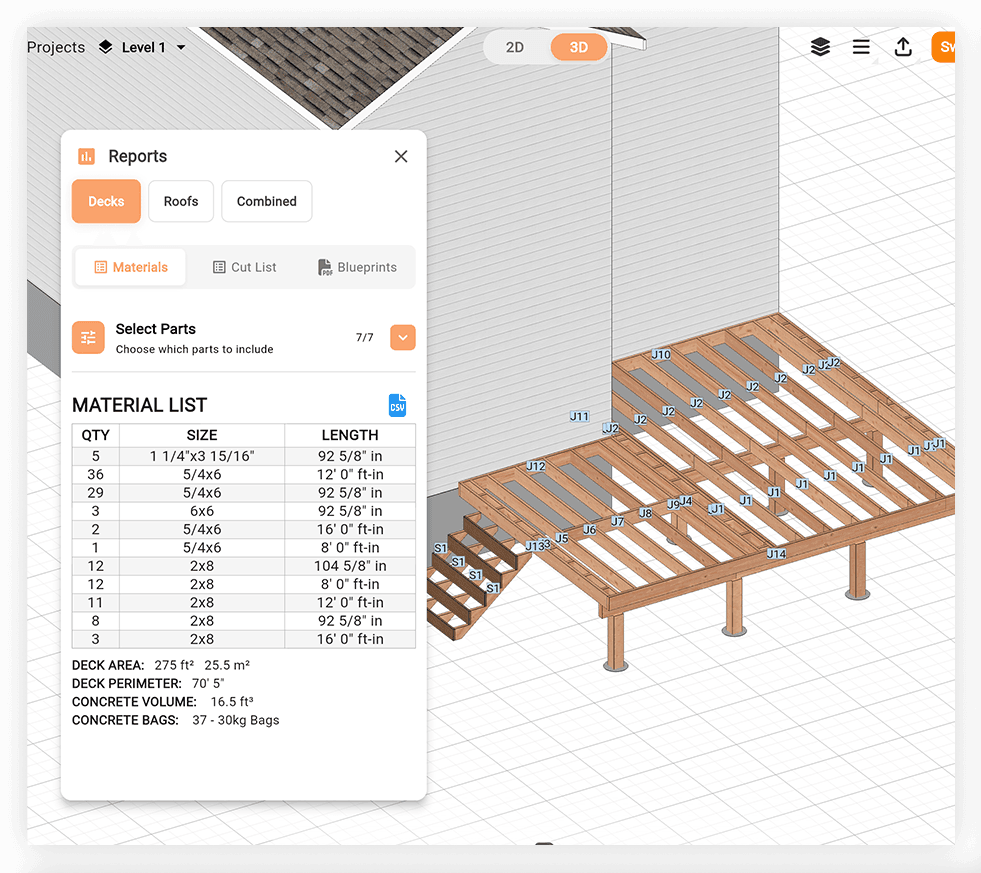Viewport: 981px width, 873px height.
Task: Click the Select Parts filter sliders icon
Action: pyautogui.click(x=88, y=337)
